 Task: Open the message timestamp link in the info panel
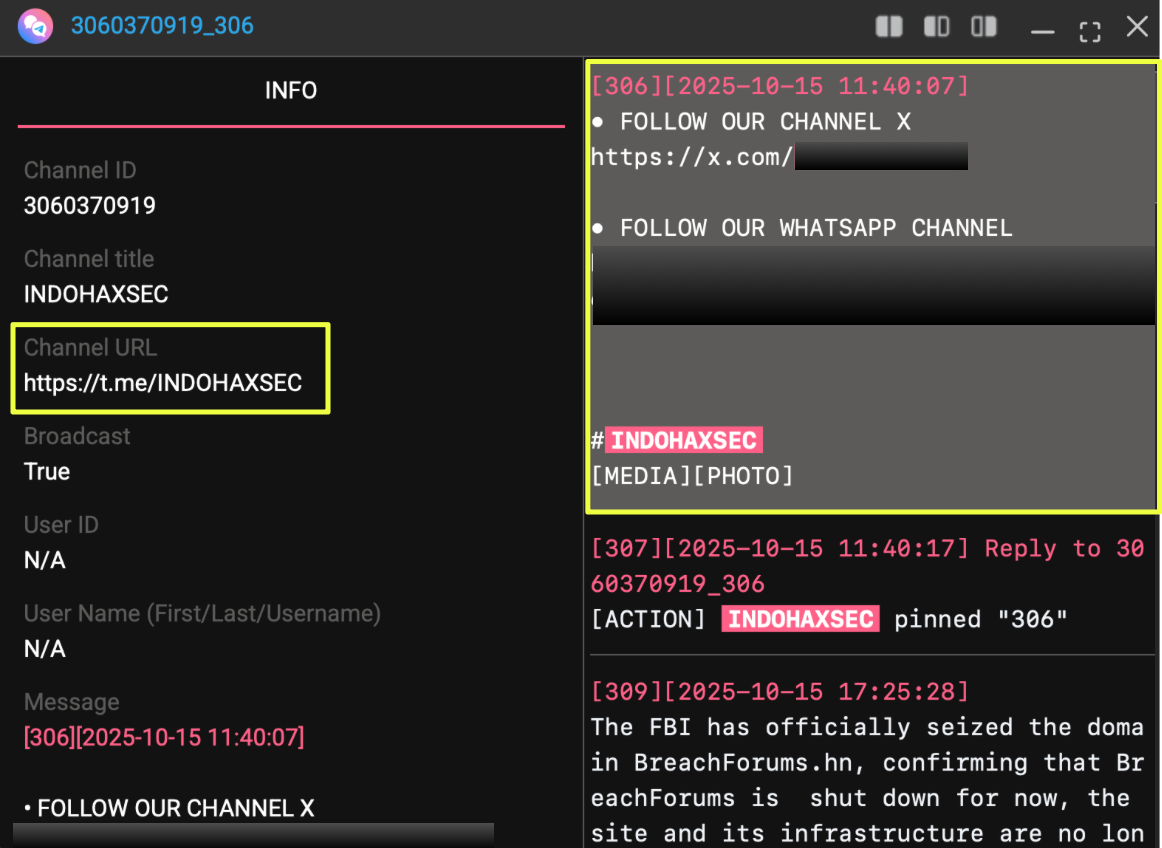[164, 738]
